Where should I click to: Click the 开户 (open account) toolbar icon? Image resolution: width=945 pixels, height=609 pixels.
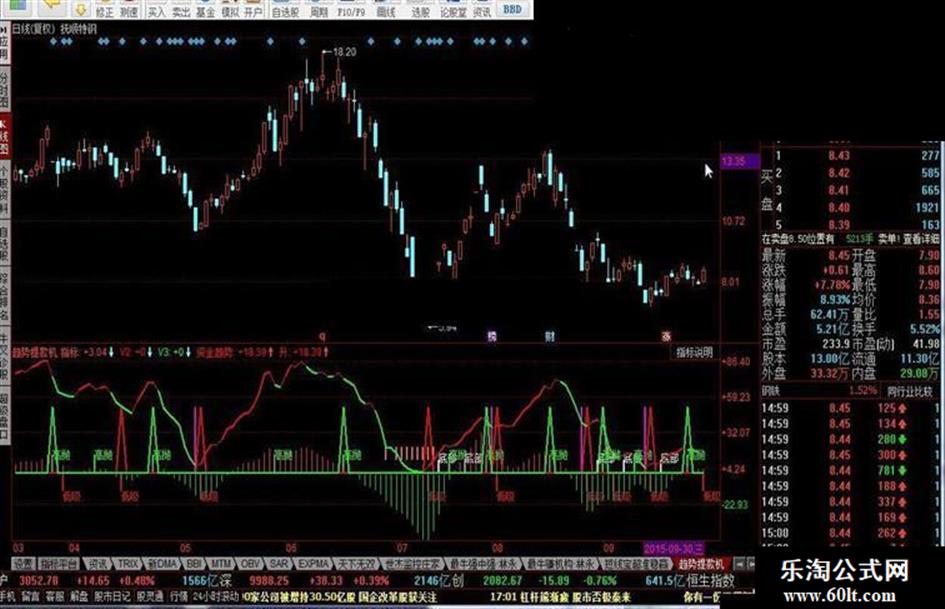[253, 9]
